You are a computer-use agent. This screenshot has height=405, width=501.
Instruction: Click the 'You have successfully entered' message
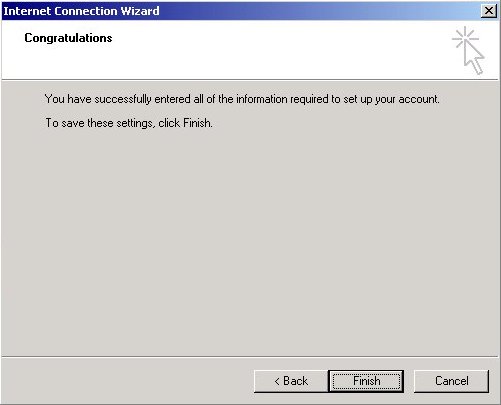242,99
